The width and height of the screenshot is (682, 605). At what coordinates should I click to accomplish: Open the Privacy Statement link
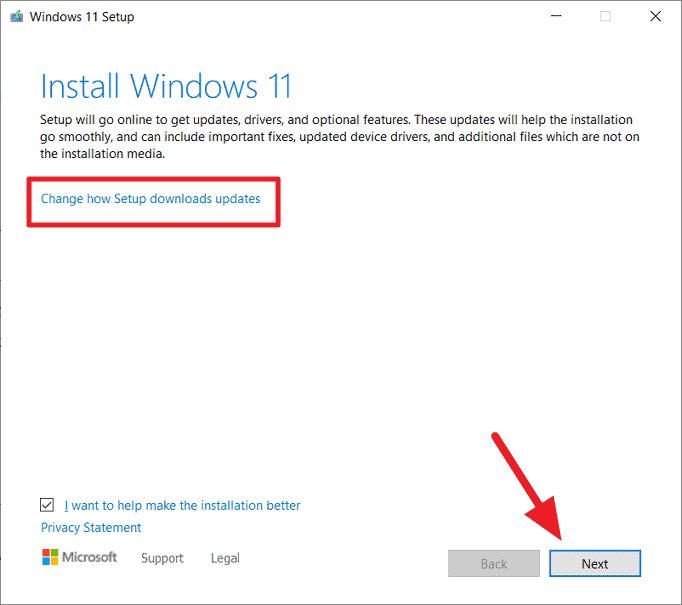[91, 528]
